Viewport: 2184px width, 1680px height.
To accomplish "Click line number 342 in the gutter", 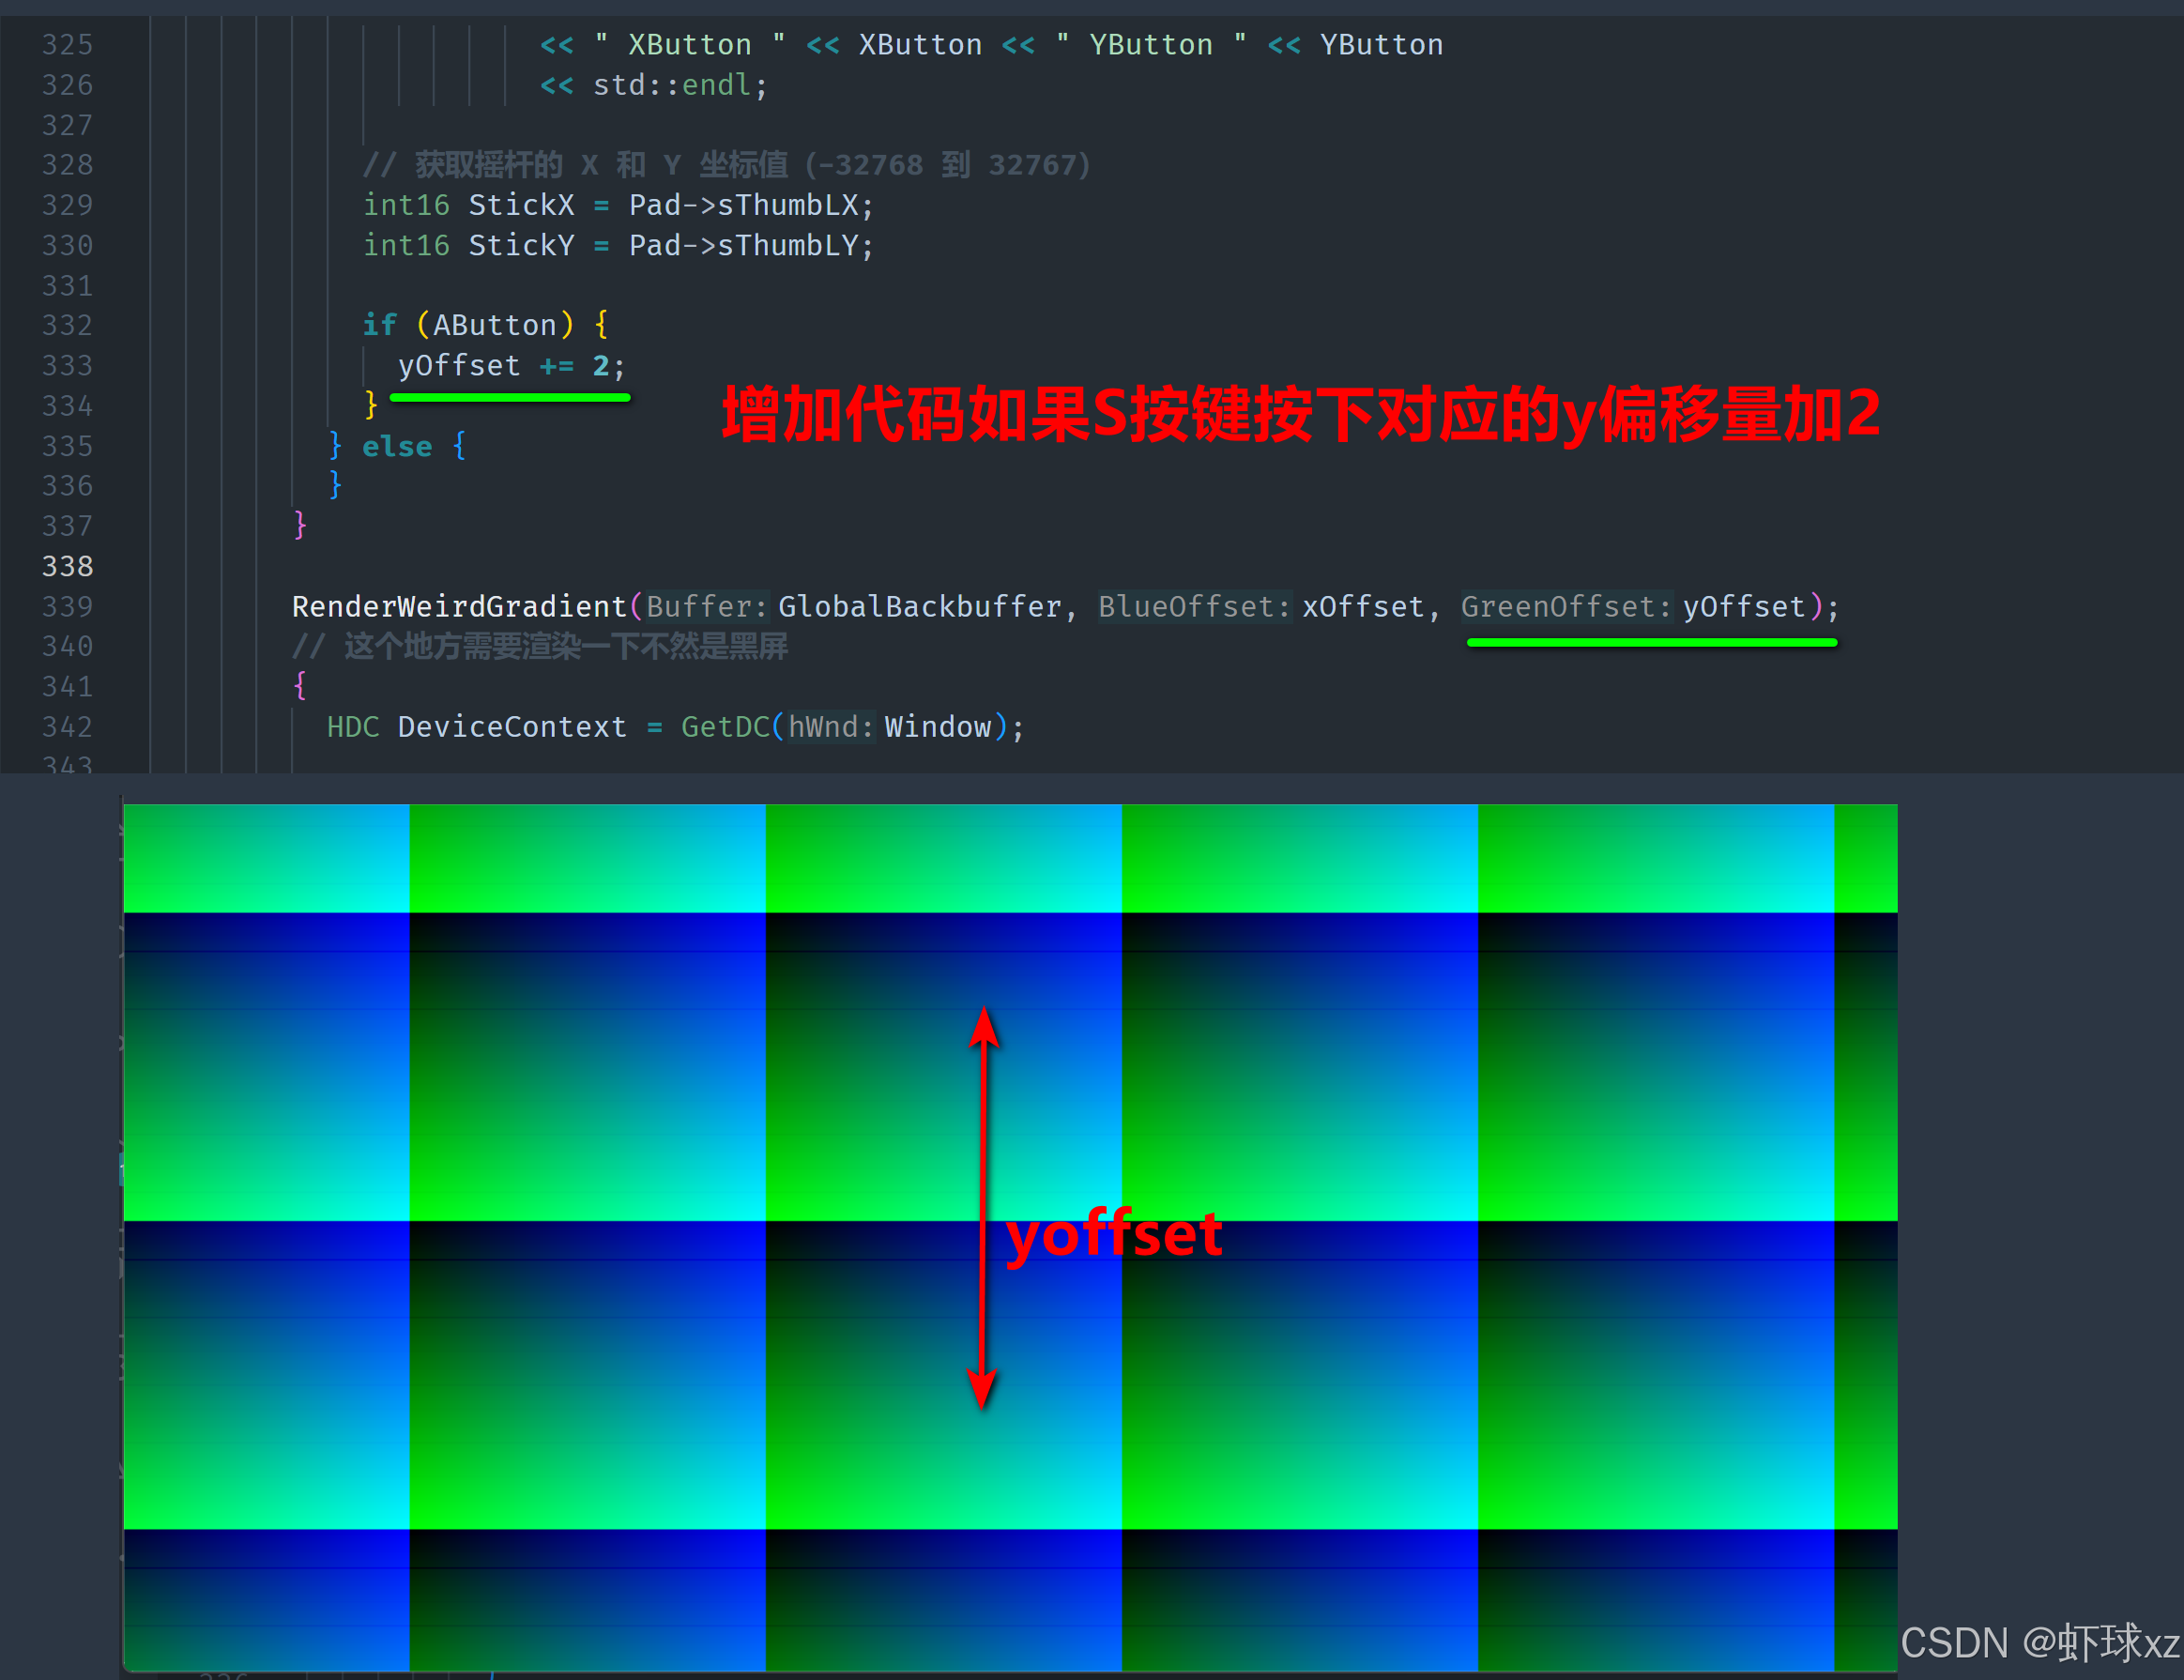I will 67,727.
